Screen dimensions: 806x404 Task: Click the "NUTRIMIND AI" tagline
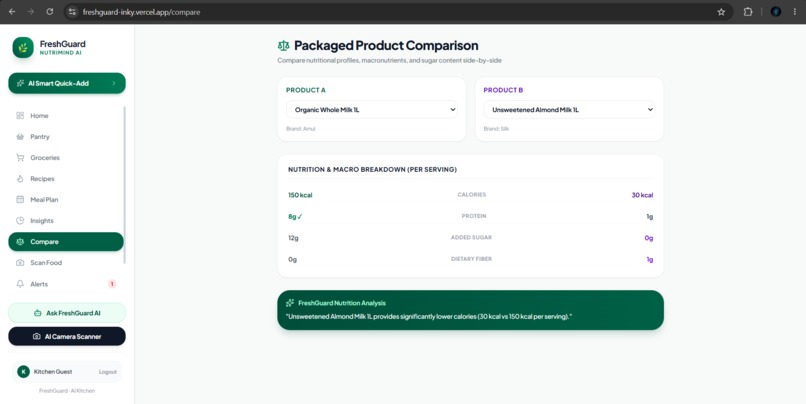click(x=60, y=53)
